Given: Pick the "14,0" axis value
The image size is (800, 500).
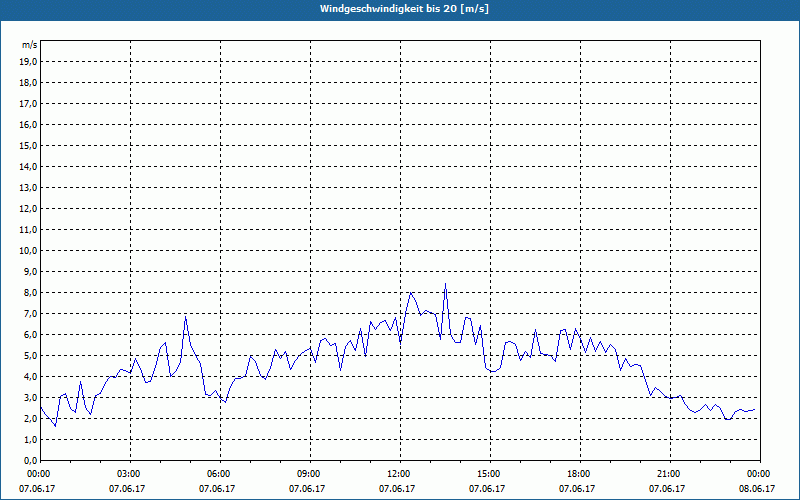Looking at the screenshot, I should pyautogui.click(x=28, y=166).
